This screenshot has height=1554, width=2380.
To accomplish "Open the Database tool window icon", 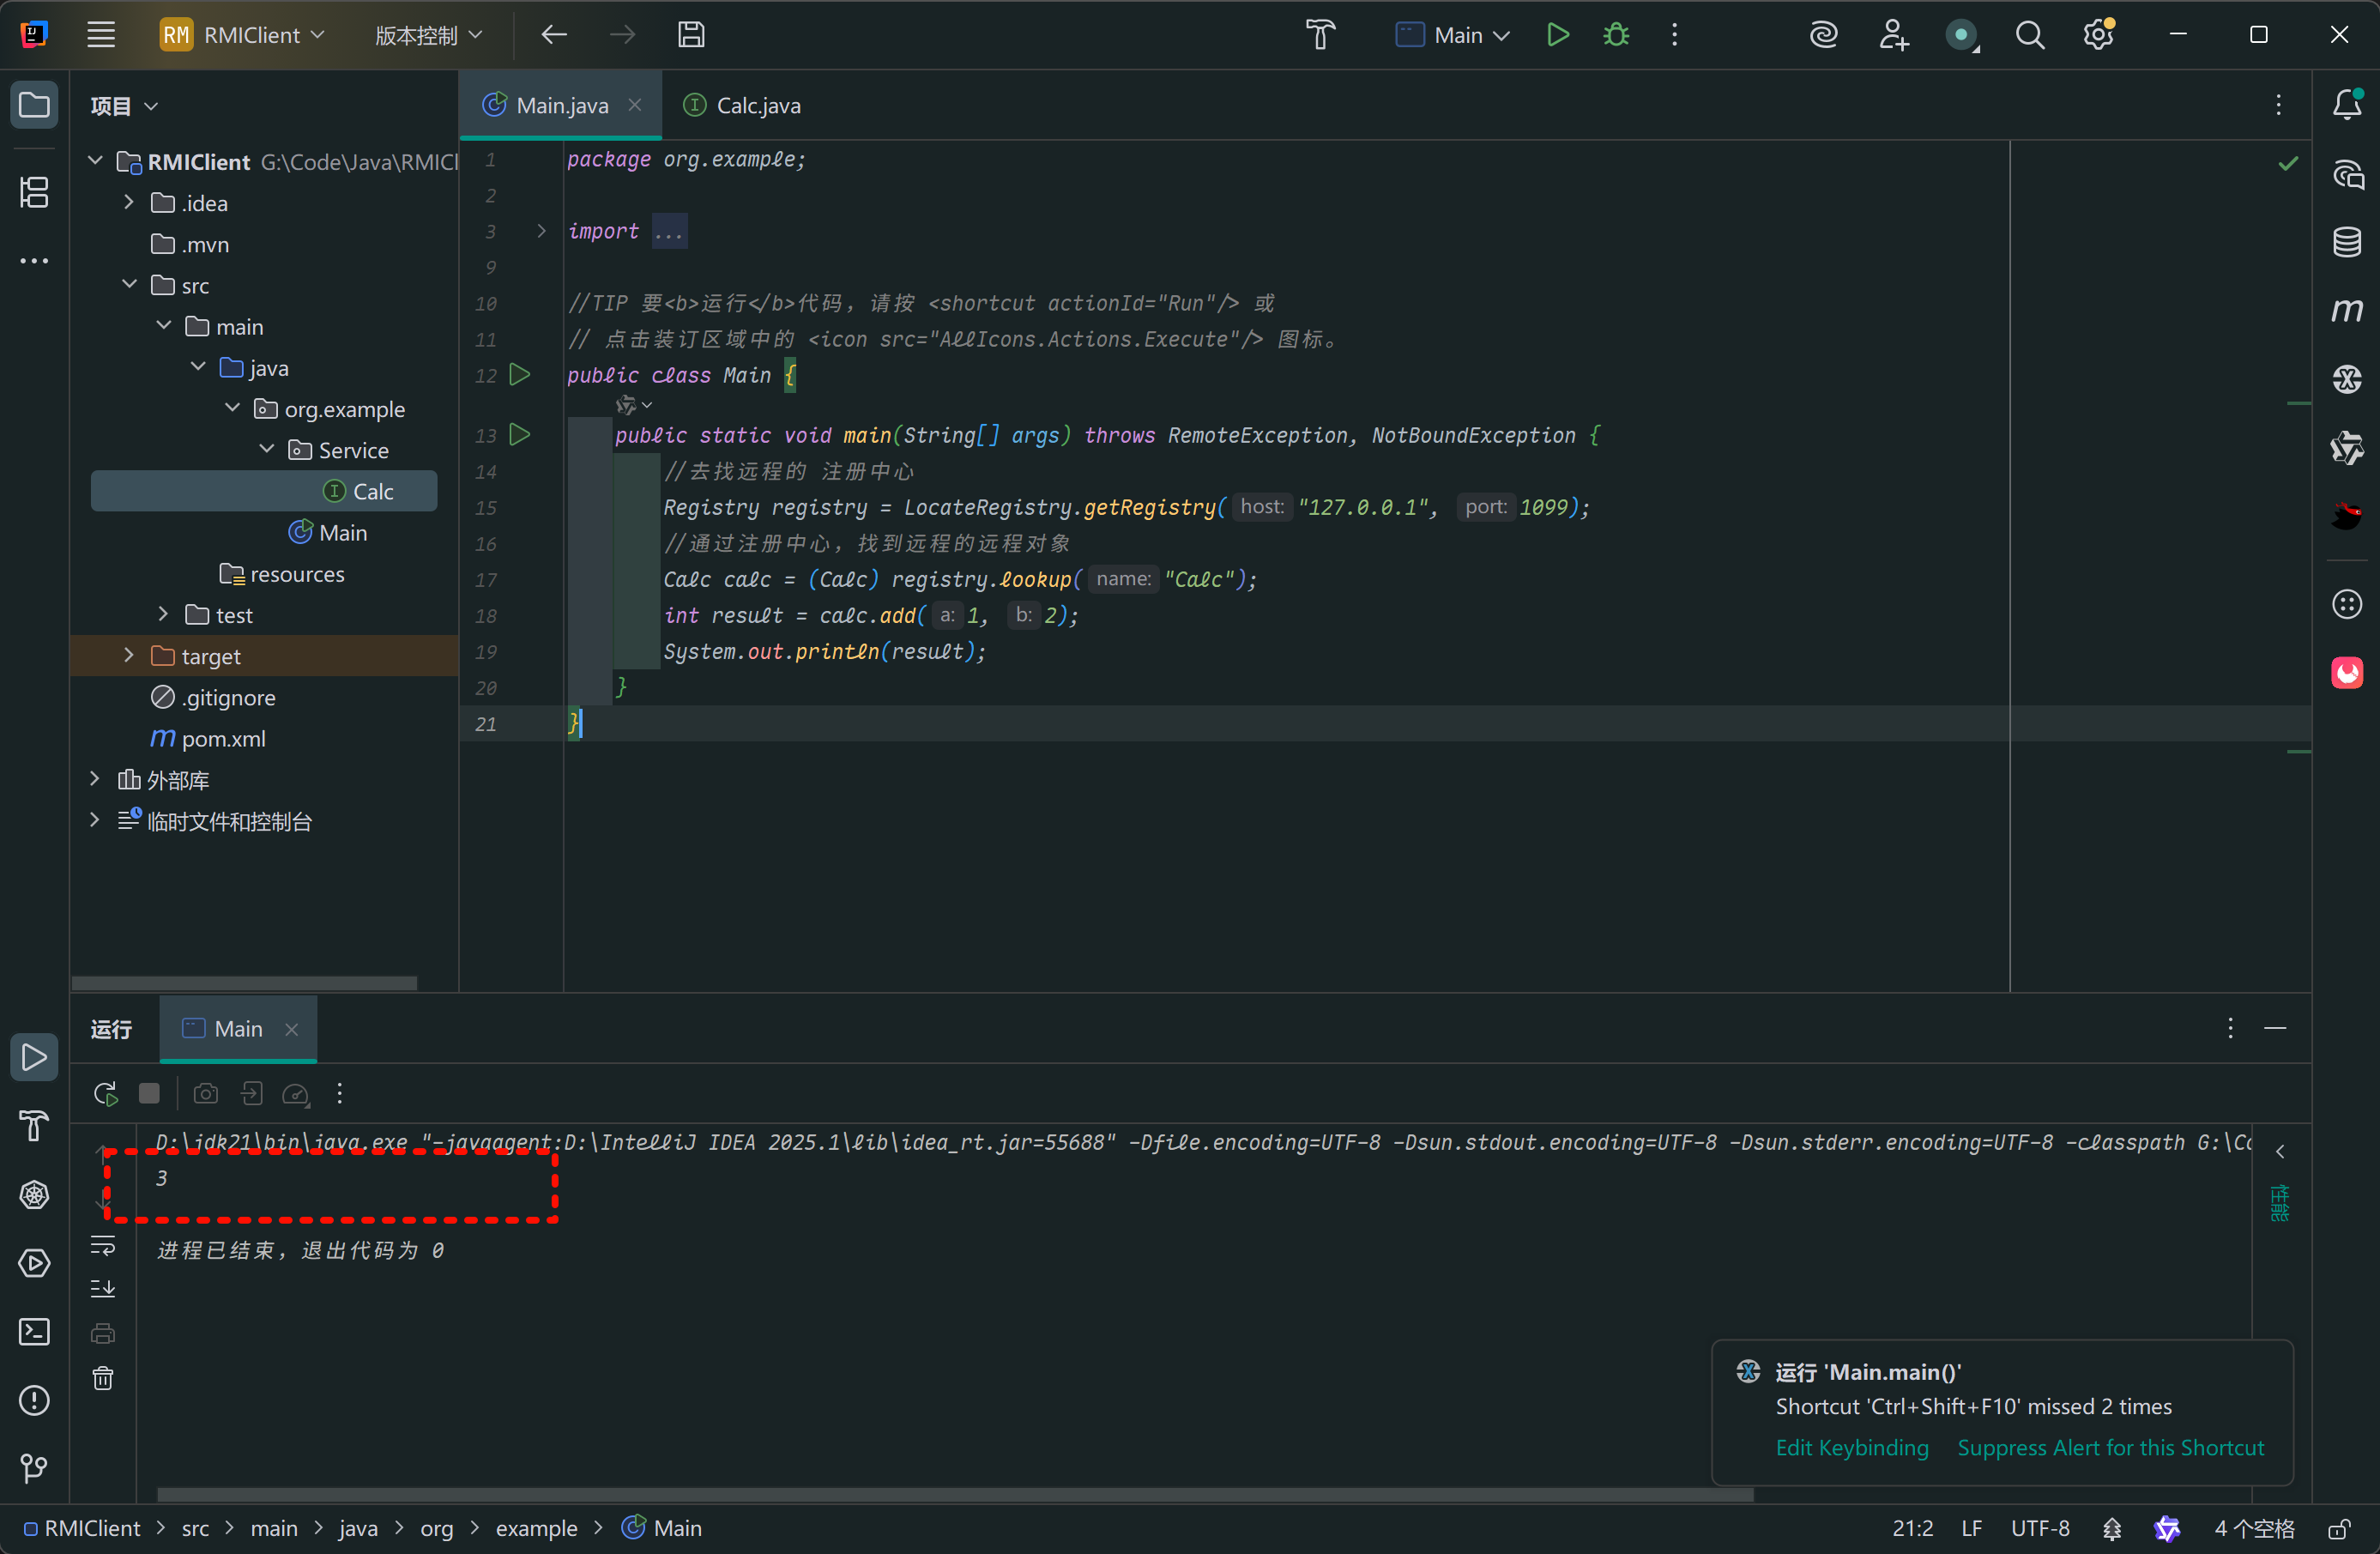I will (x=2346, y=242).
